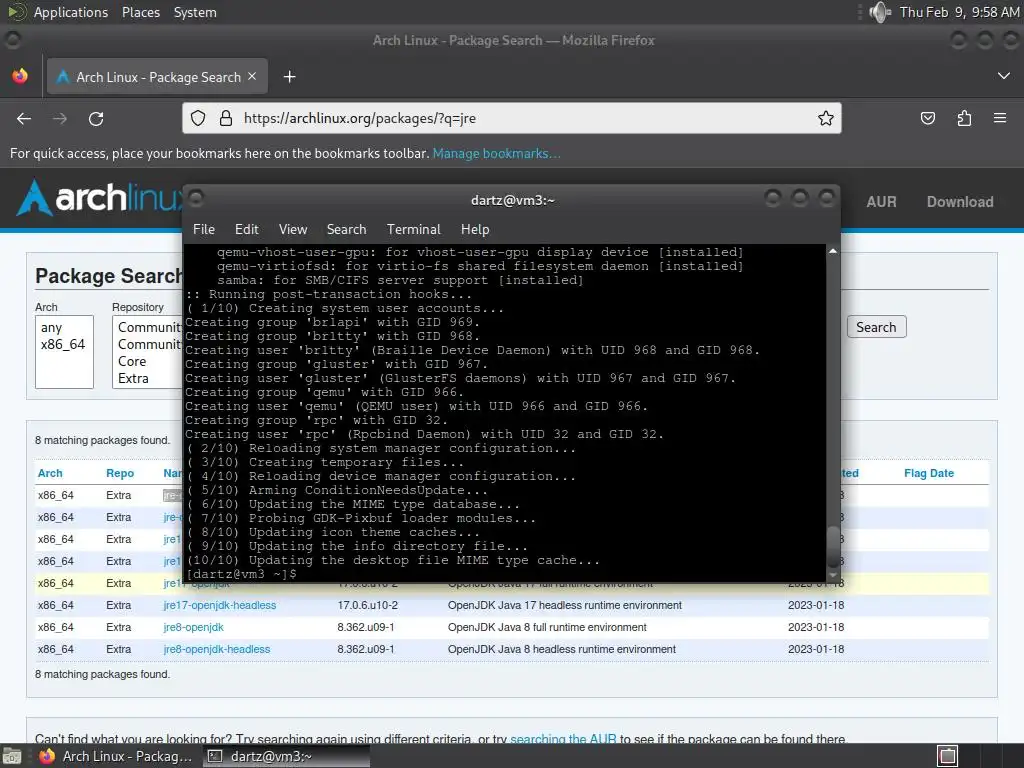Open the Places menu in top panel
This screenshot has width=1024, height=768.
point(140,12)
